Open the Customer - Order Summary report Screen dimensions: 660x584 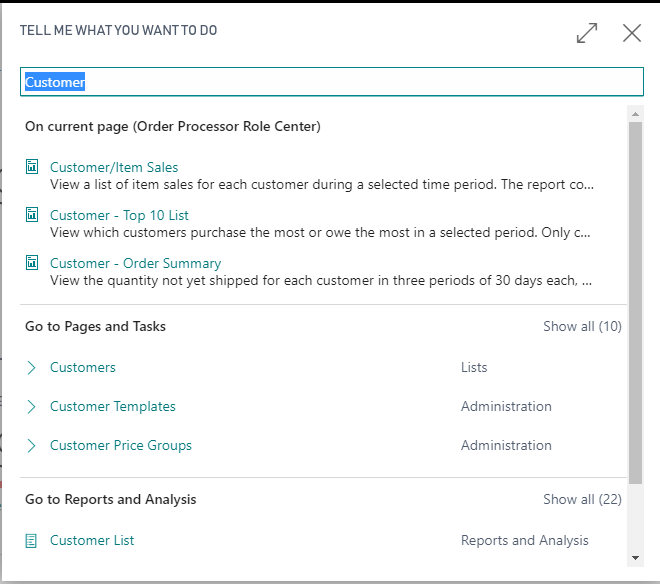136,263
